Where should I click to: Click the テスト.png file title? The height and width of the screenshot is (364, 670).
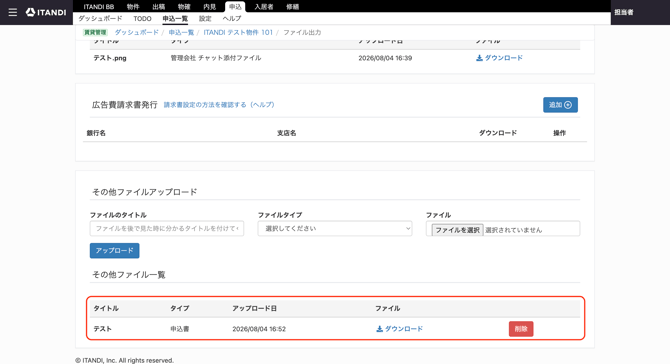[x=110, y=58]
